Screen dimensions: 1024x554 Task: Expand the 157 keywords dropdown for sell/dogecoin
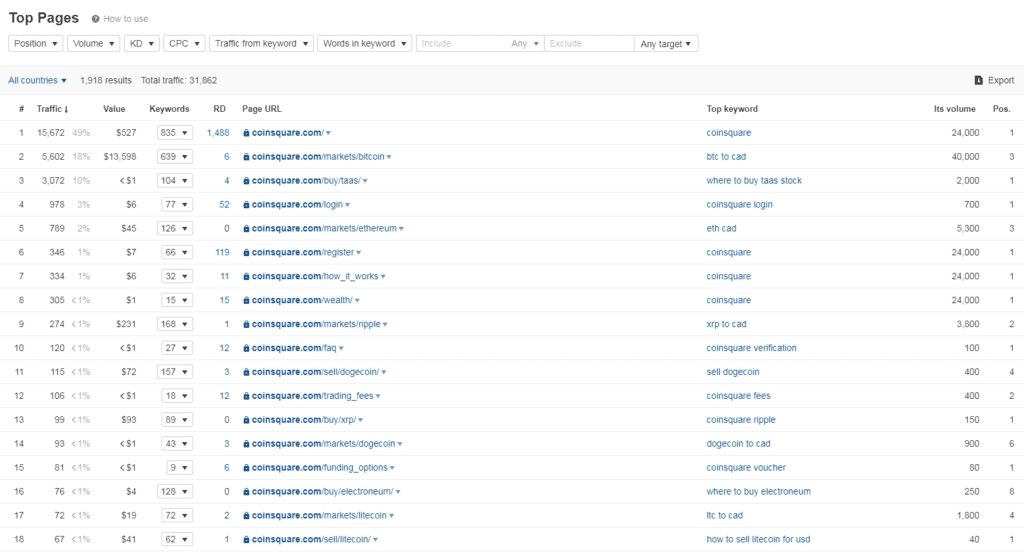coord(174,372)
